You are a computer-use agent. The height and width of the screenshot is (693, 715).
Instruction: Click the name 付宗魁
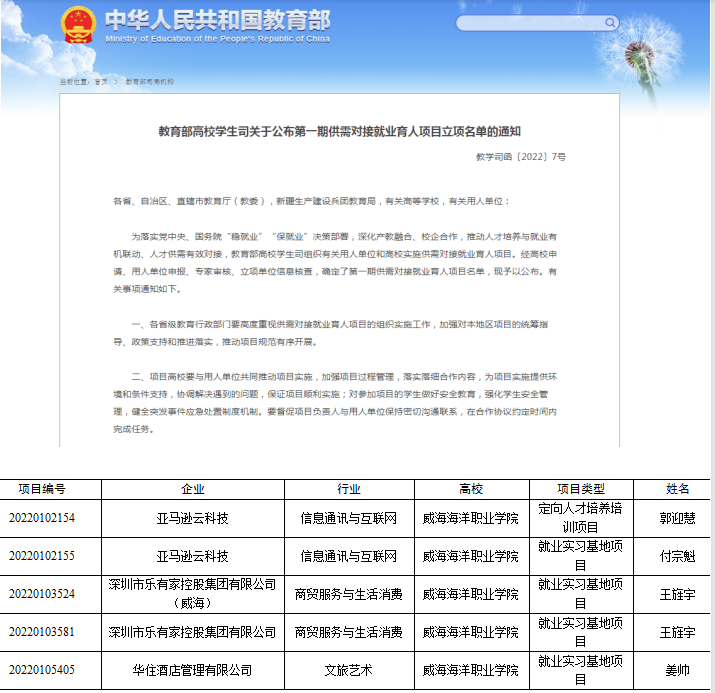[677, 556]
